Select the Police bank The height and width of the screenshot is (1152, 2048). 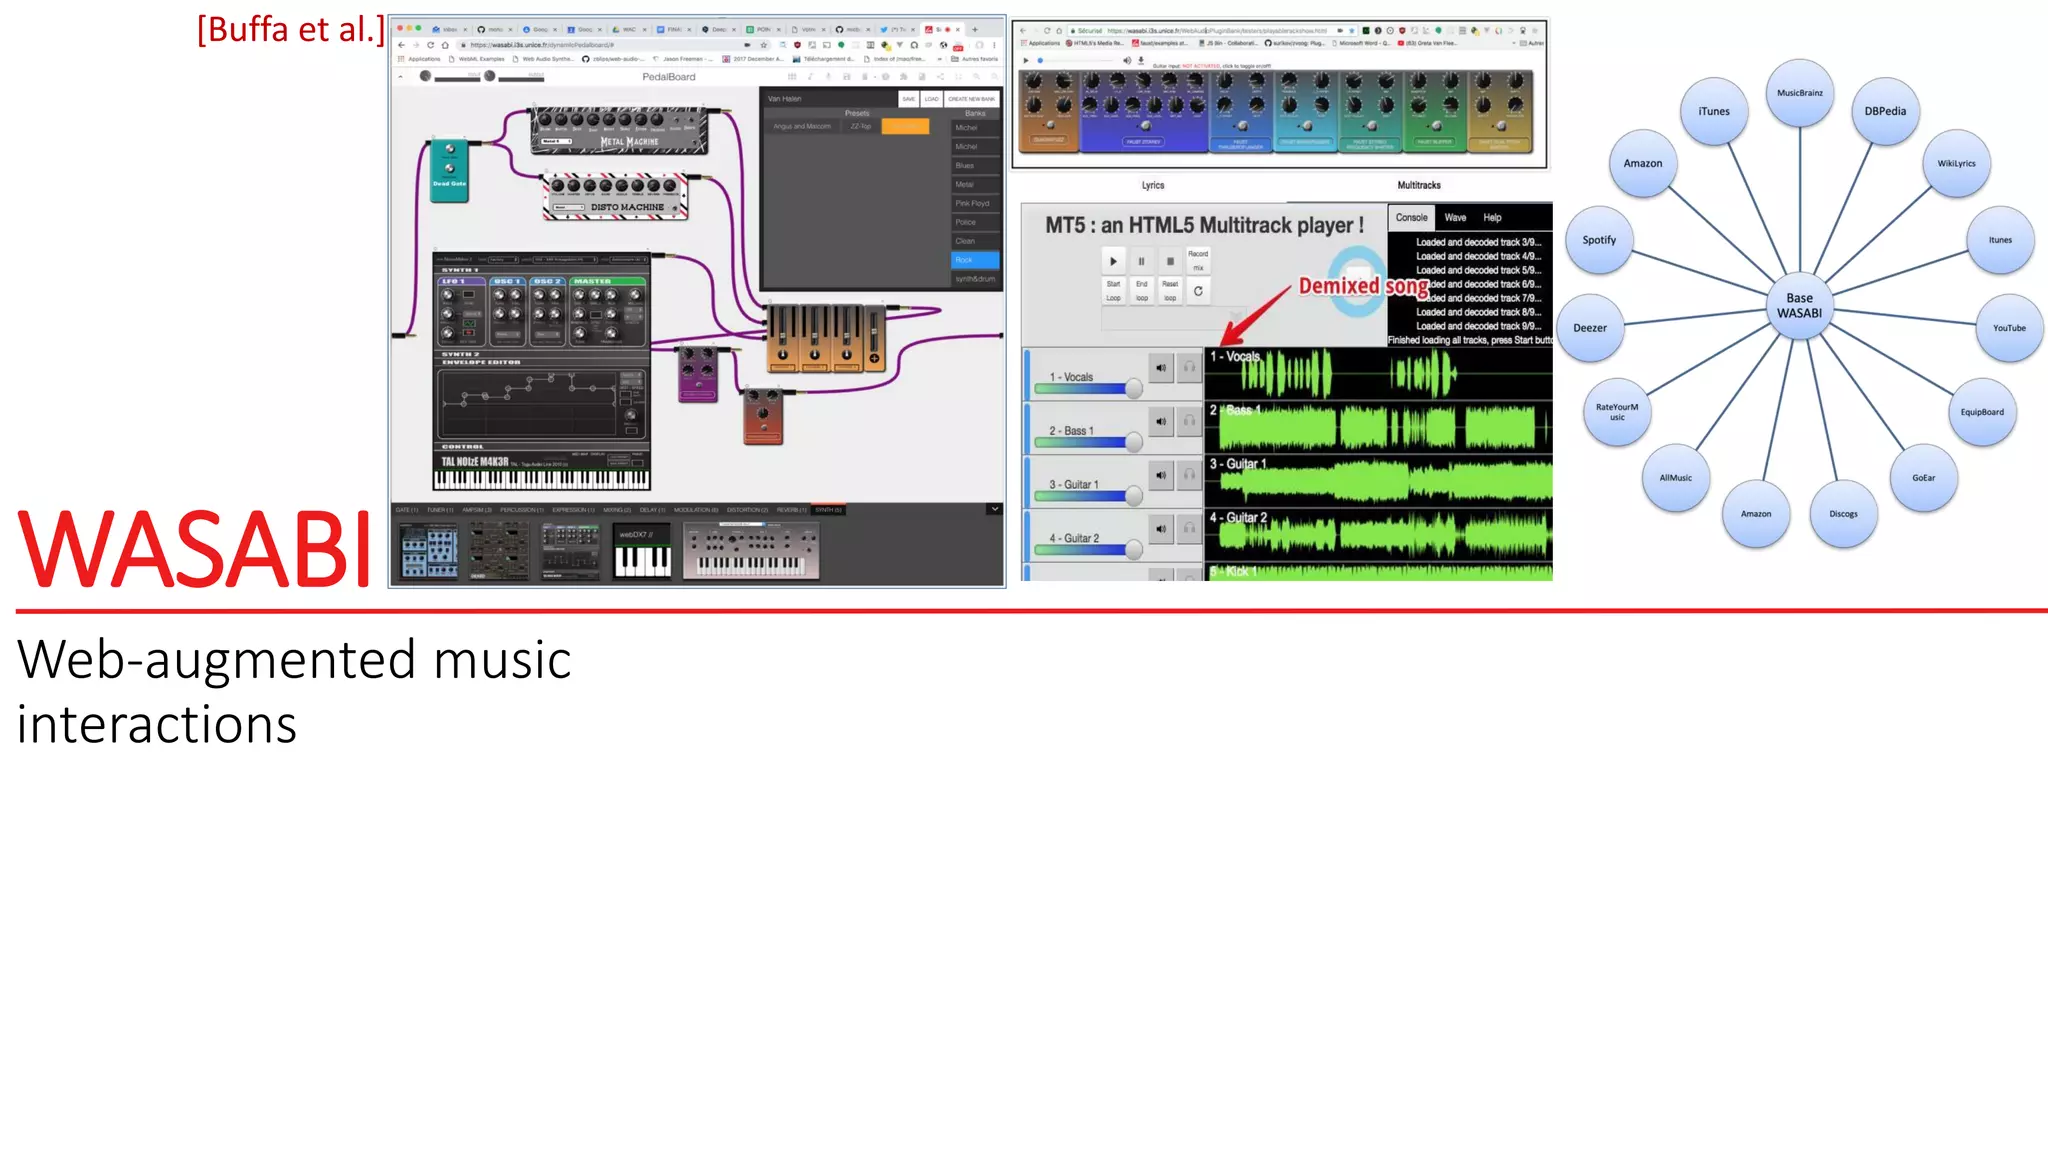(x=975, y=222)
